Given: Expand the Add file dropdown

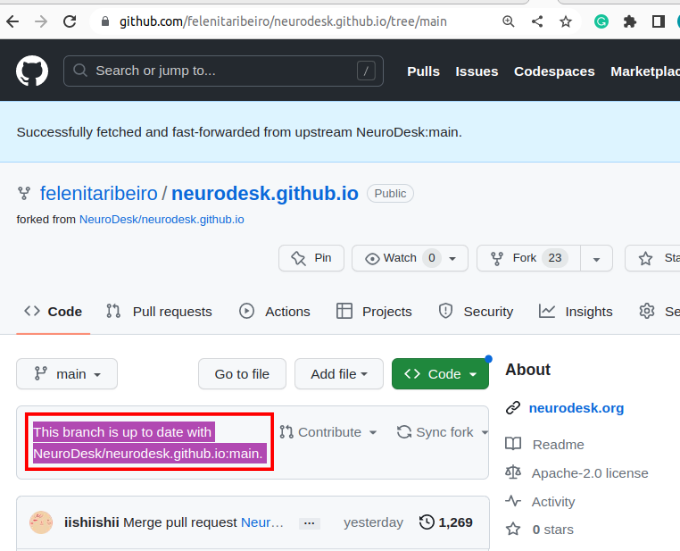Looking at the screenshot, I should [x=339, y=374].
